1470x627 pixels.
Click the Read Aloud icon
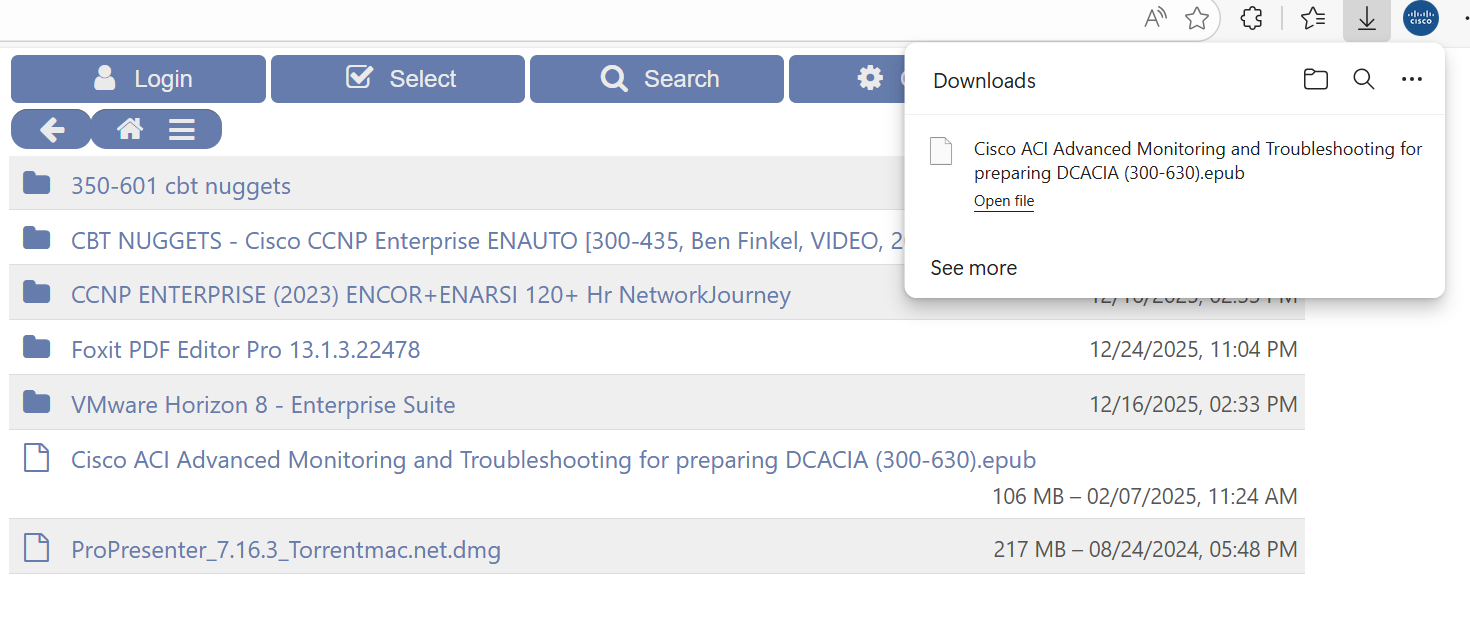(1155, 19)
